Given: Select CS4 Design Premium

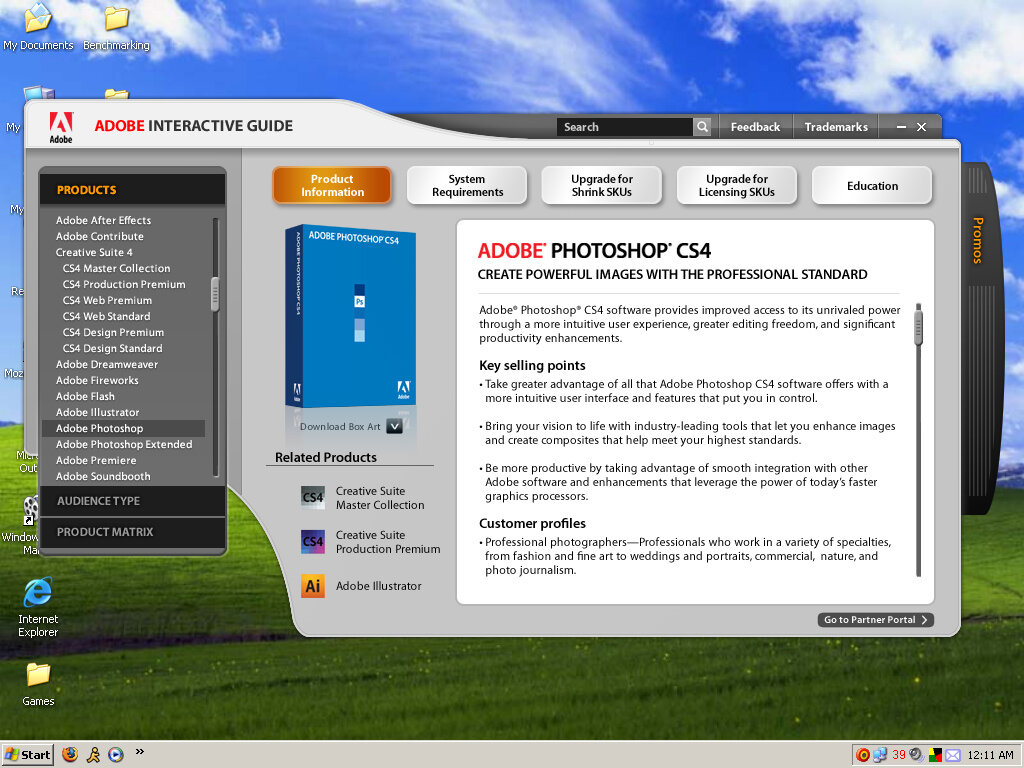Looking at the screenshot, I should tap(113, 332).
